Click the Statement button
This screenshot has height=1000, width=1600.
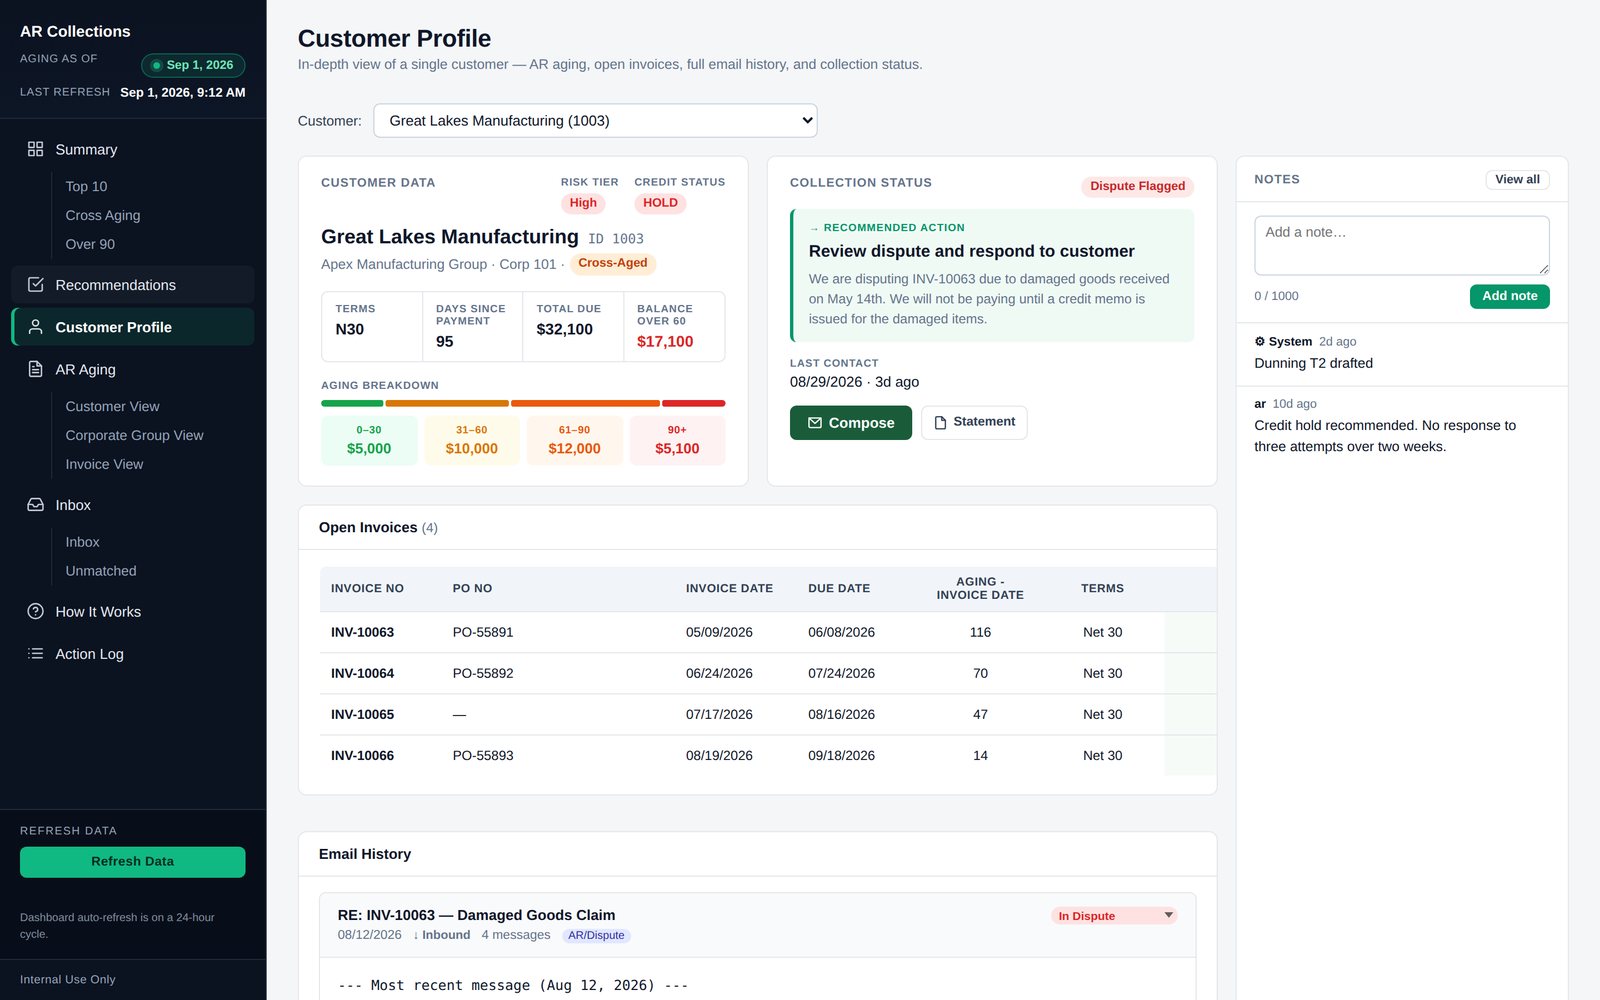[x=974, y=422]
